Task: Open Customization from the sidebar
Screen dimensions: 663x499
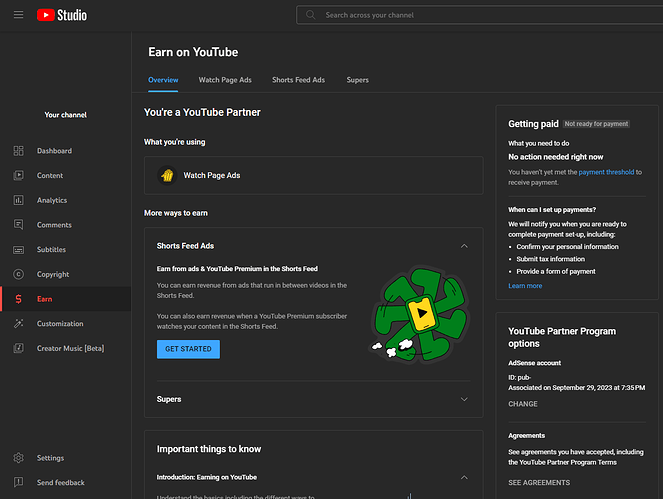Action: [66, 324]
